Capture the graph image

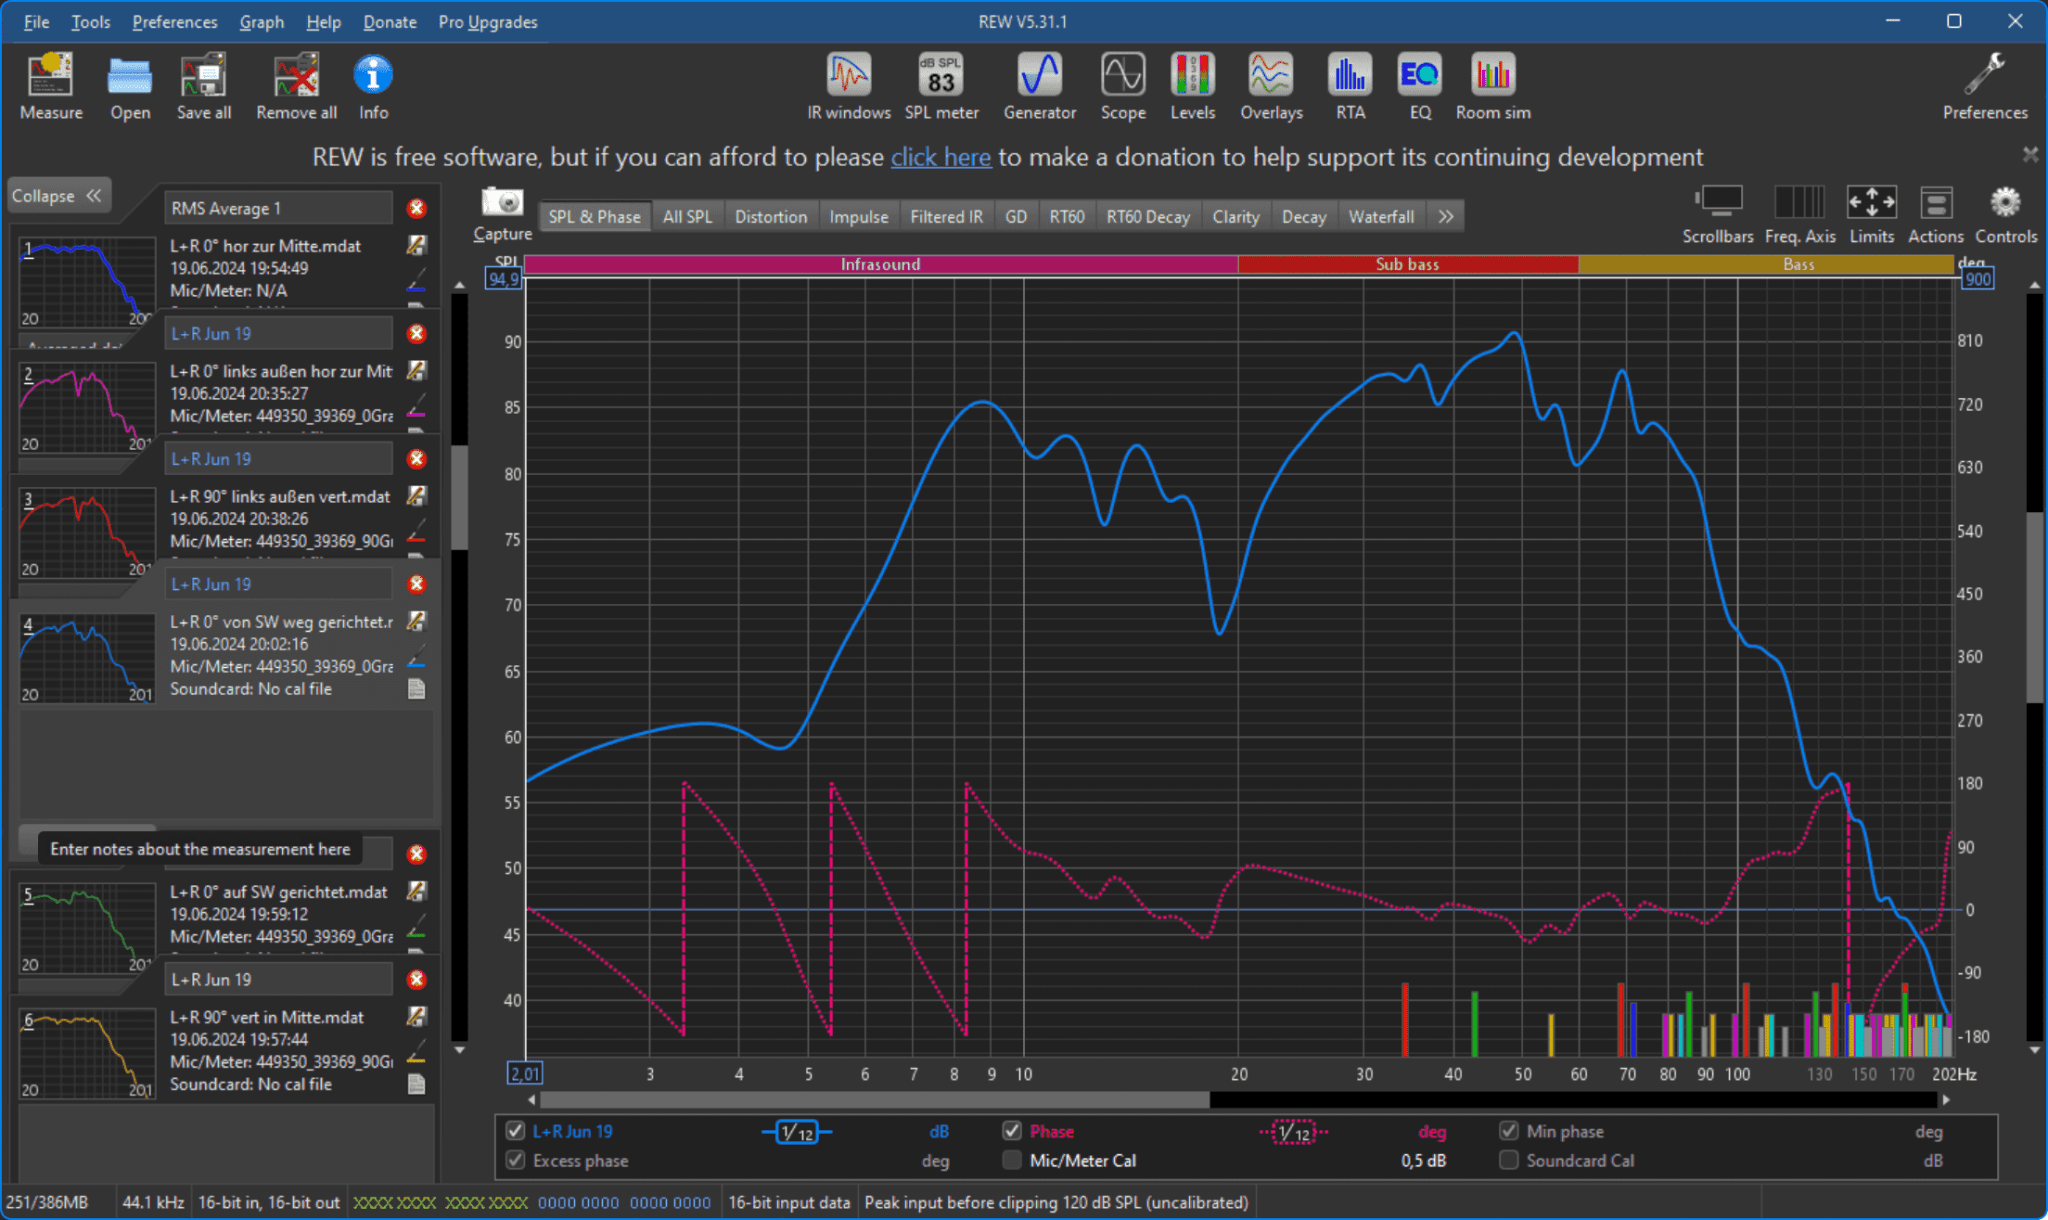click(x=502, y=214)
